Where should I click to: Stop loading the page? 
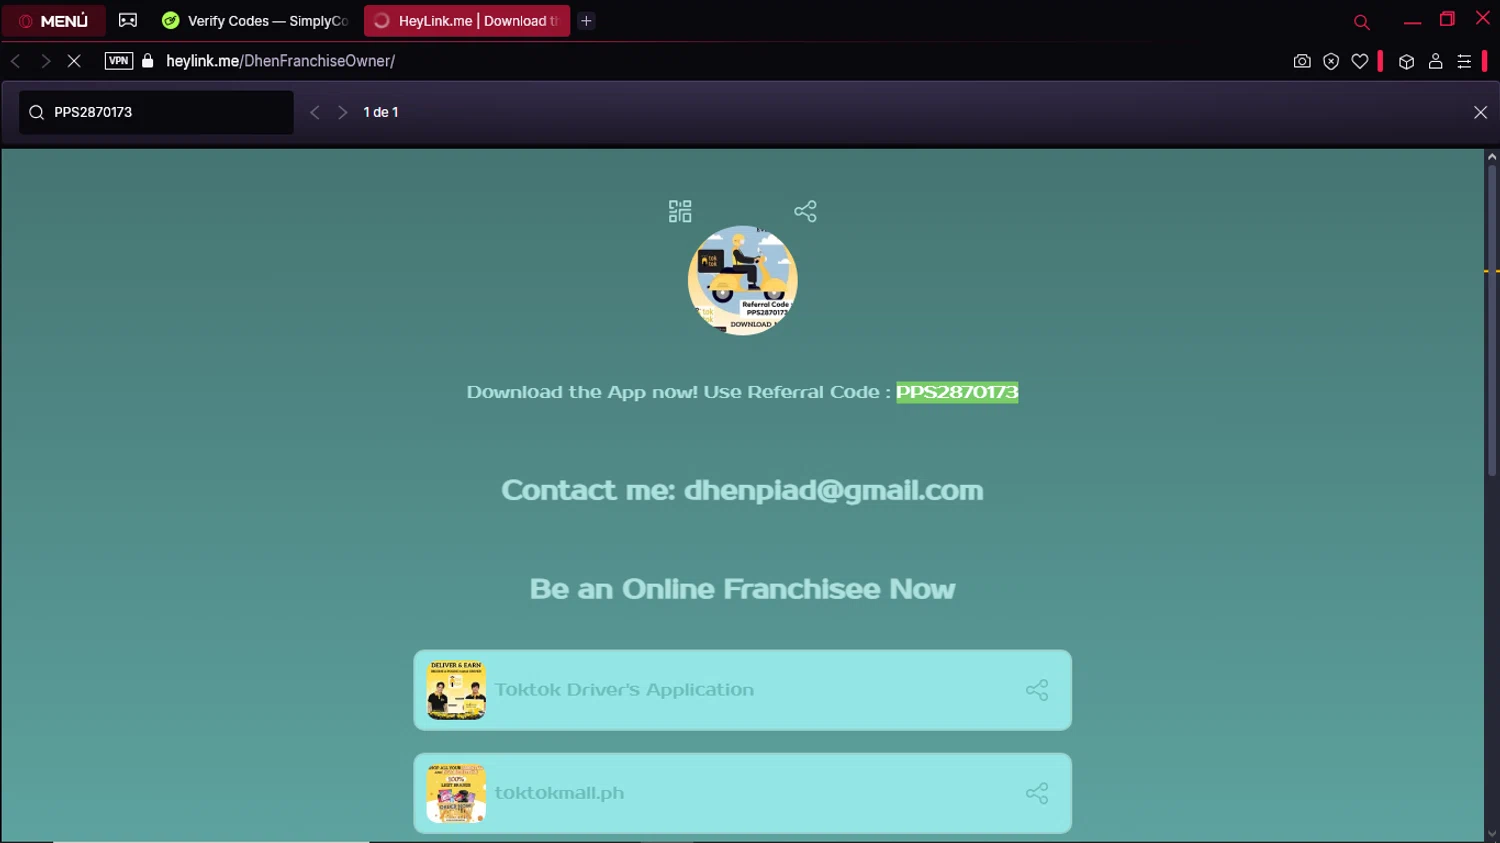pyautogui.click(x=74, y=61)
